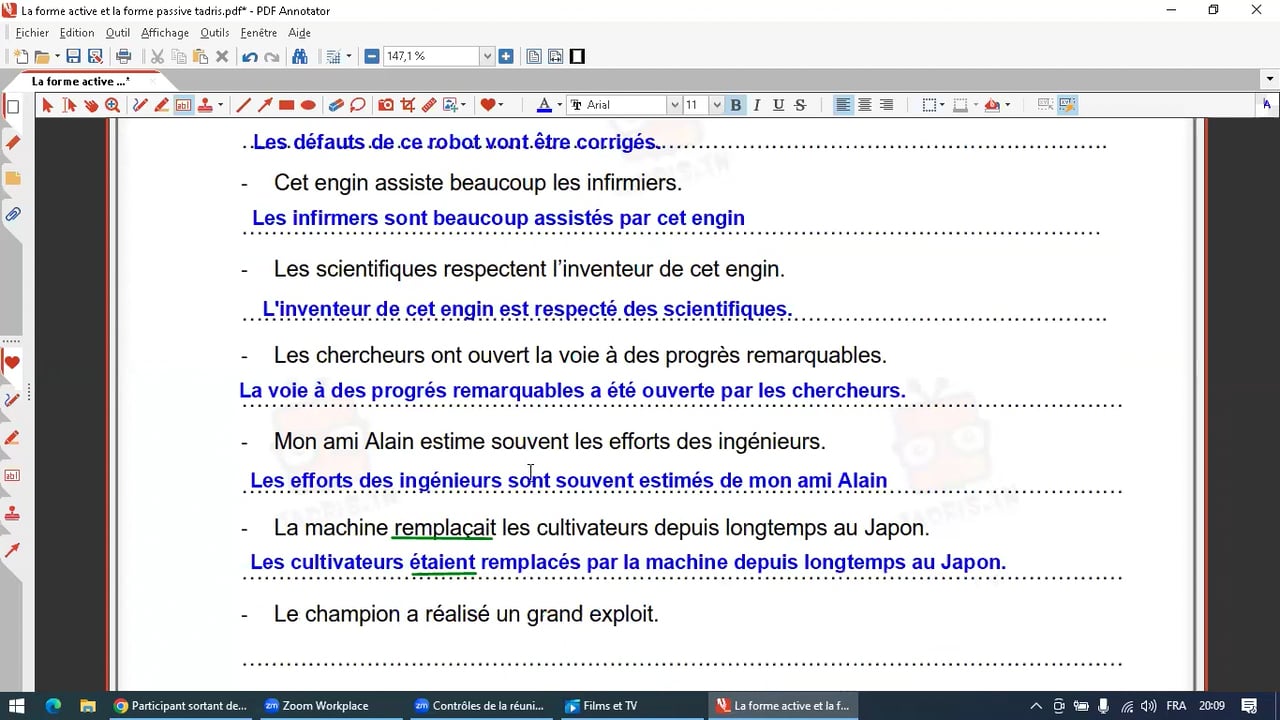Image resolution: width=1280 pixels, height=720 pixels.
Task: Switch to Zoom Workplace in taskbar
Action: (317, 706)
